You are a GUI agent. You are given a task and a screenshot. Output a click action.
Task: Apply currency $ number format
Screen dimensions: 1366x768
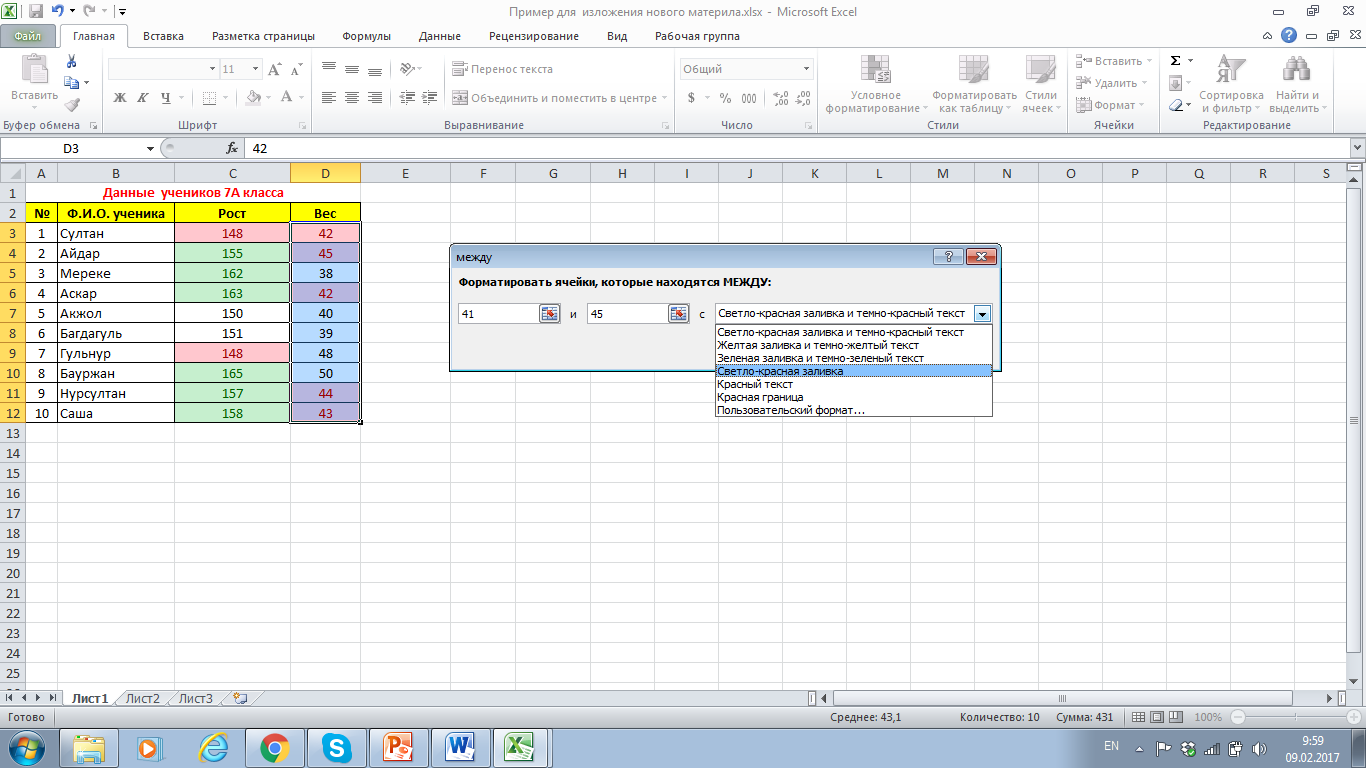point(691,98)
